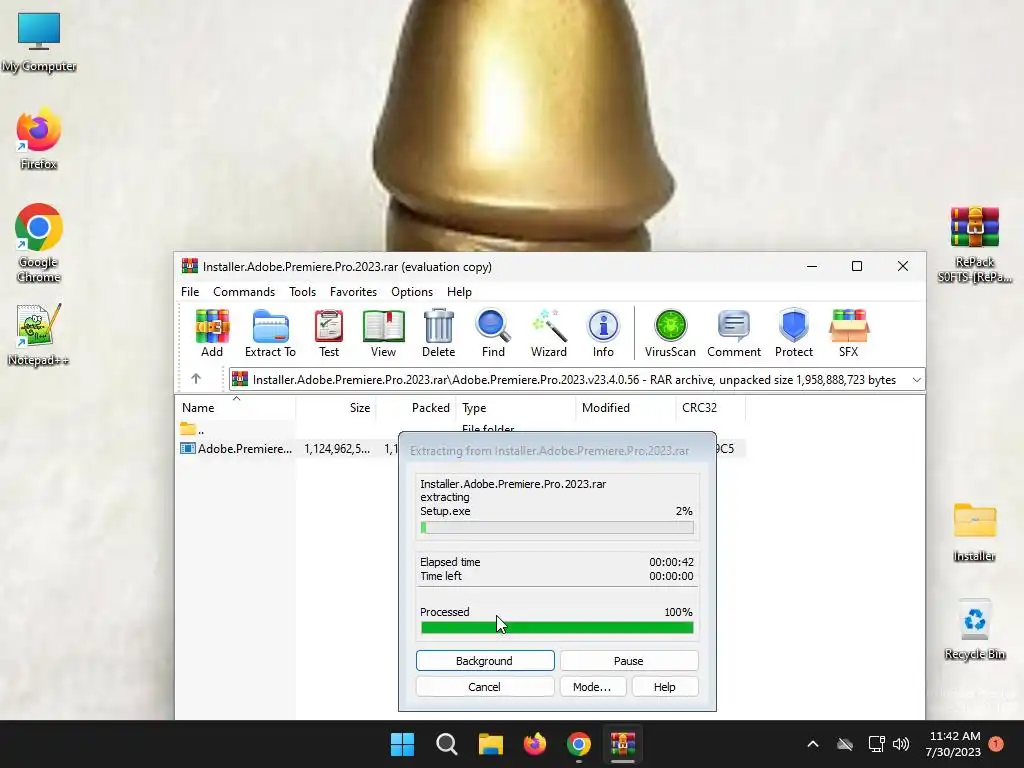The height and width of the screenshot is (768, 1024).
Task: Select the Firefox desktop shortcut
Action: (39, 139)
